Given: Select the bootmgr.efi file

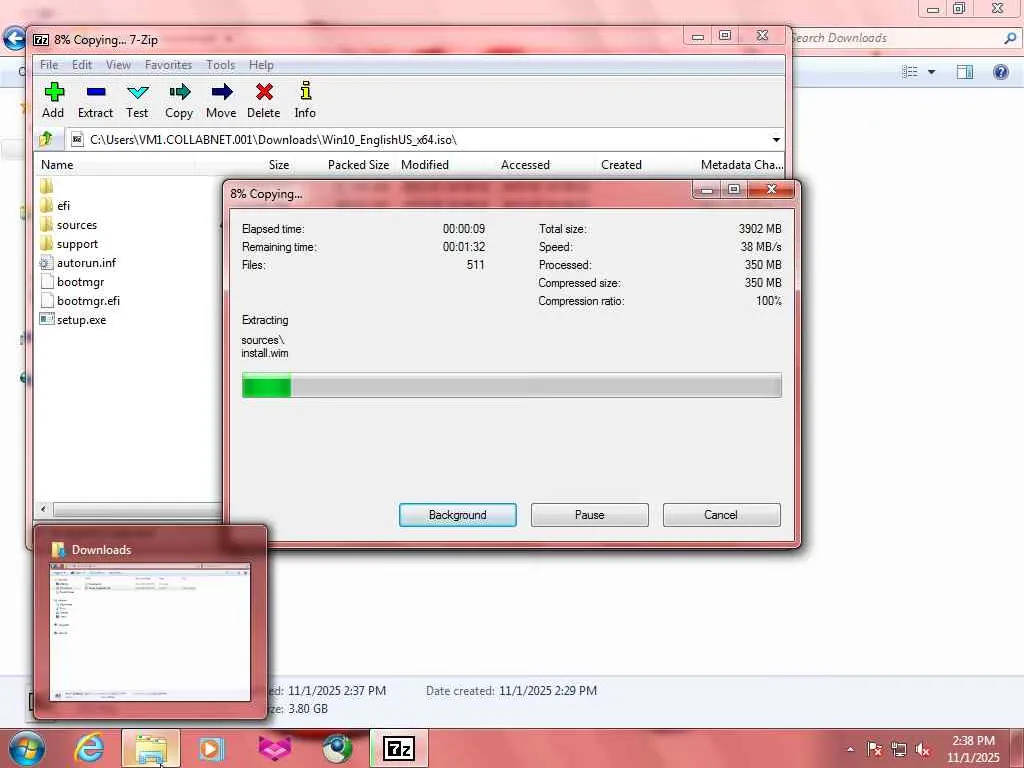Looking at the screenshot, I should point(80,300).
